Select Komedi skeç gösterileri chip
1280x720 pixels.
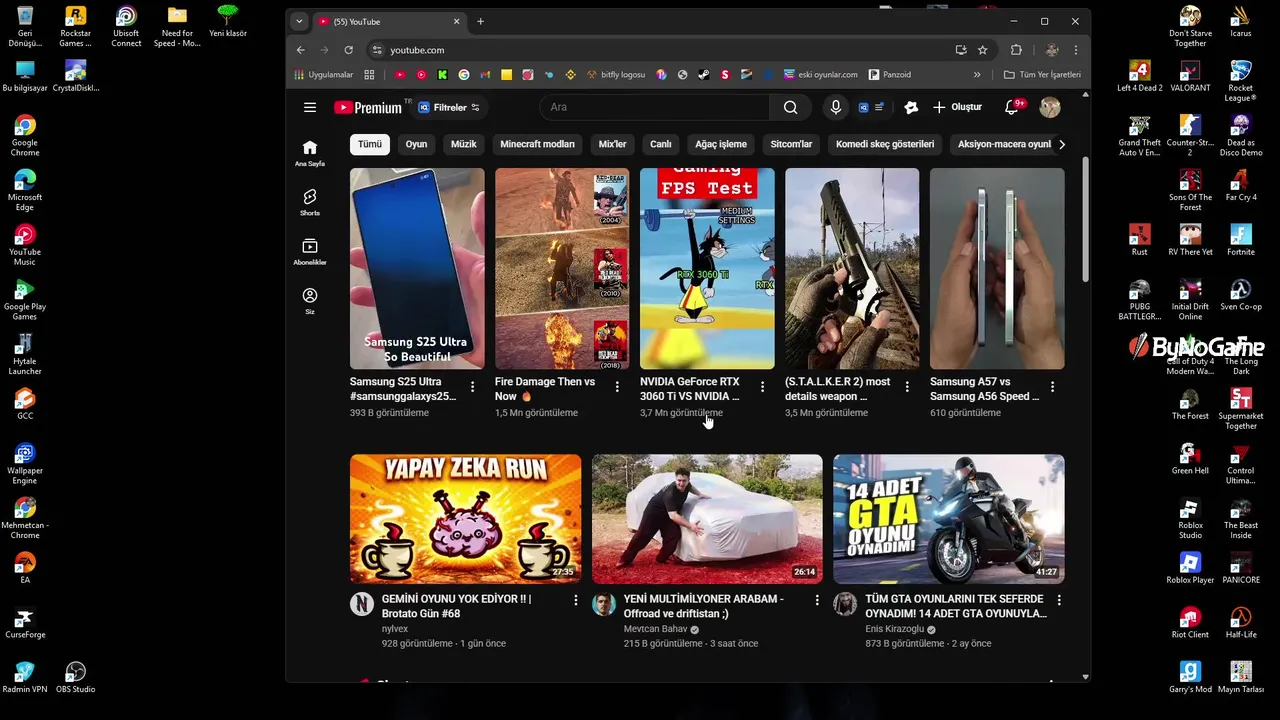(885, 144)
